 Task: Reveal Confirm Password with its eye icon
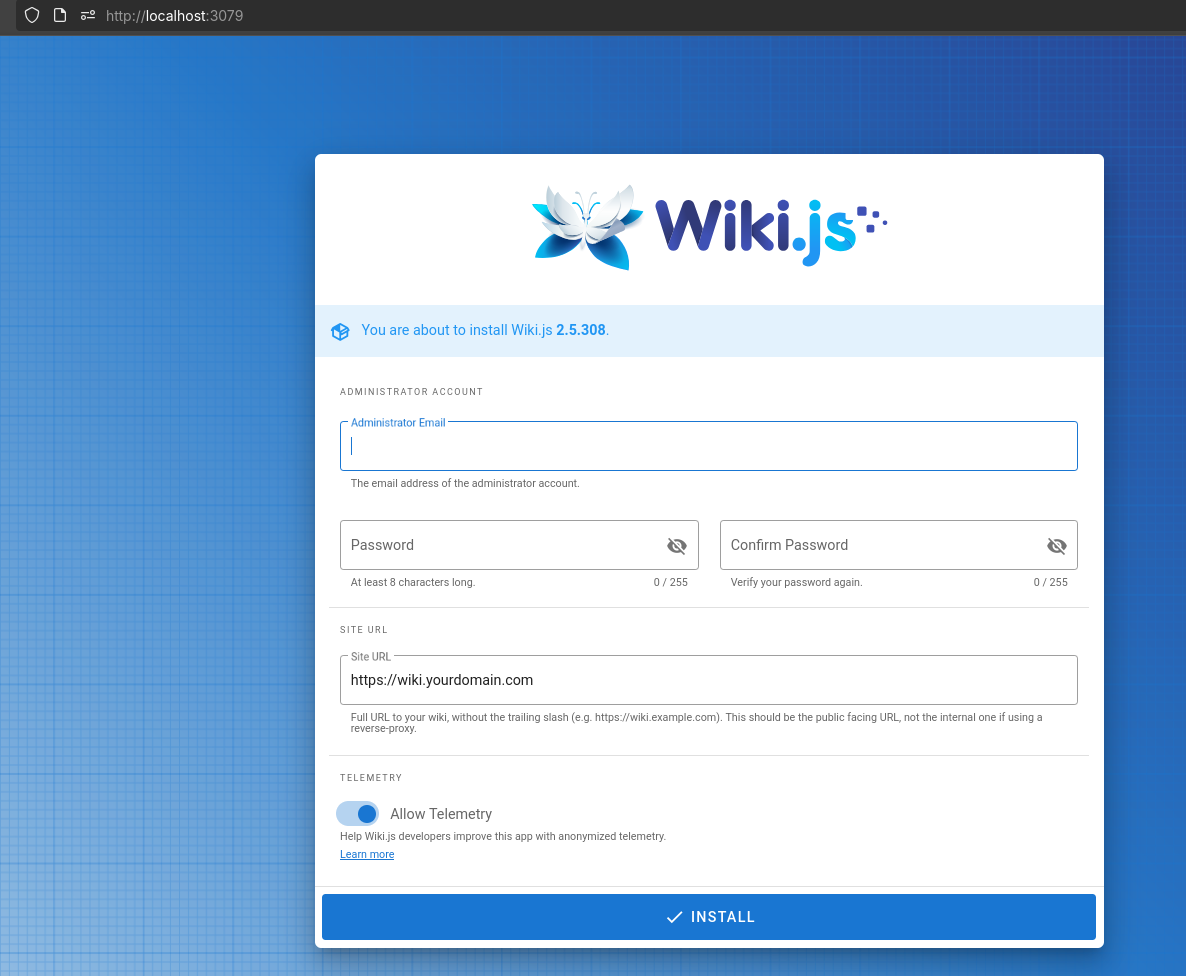[1057, 545]
